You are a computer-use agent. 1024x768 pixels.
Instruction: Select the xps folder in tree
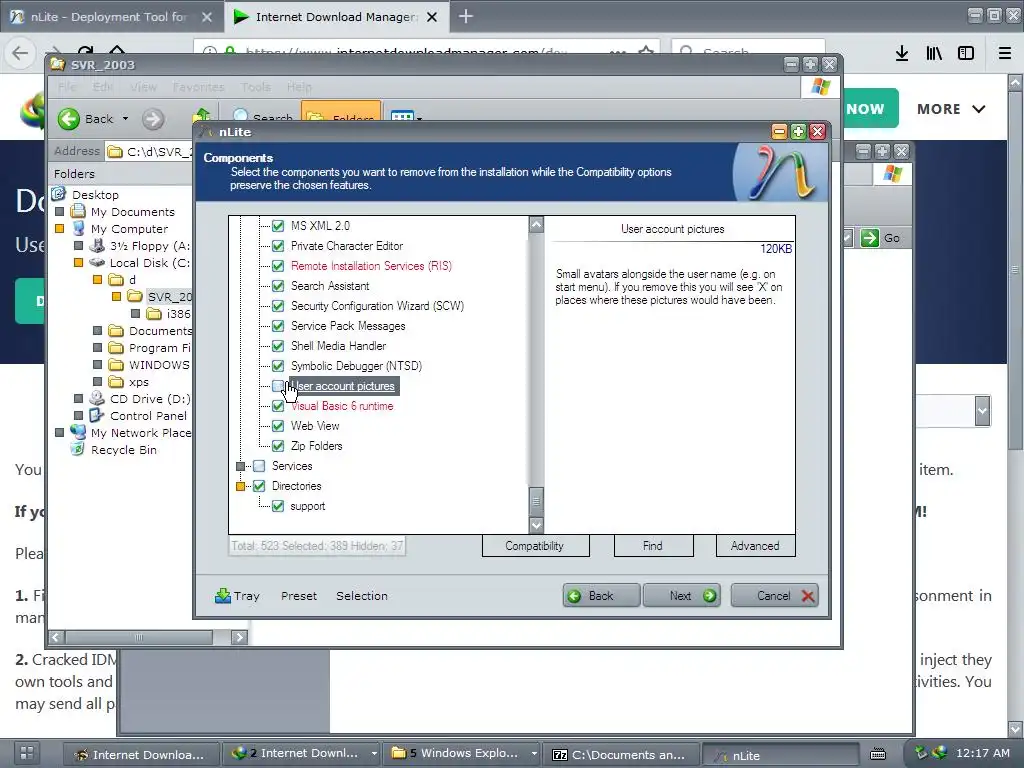[x=138, y=382]
